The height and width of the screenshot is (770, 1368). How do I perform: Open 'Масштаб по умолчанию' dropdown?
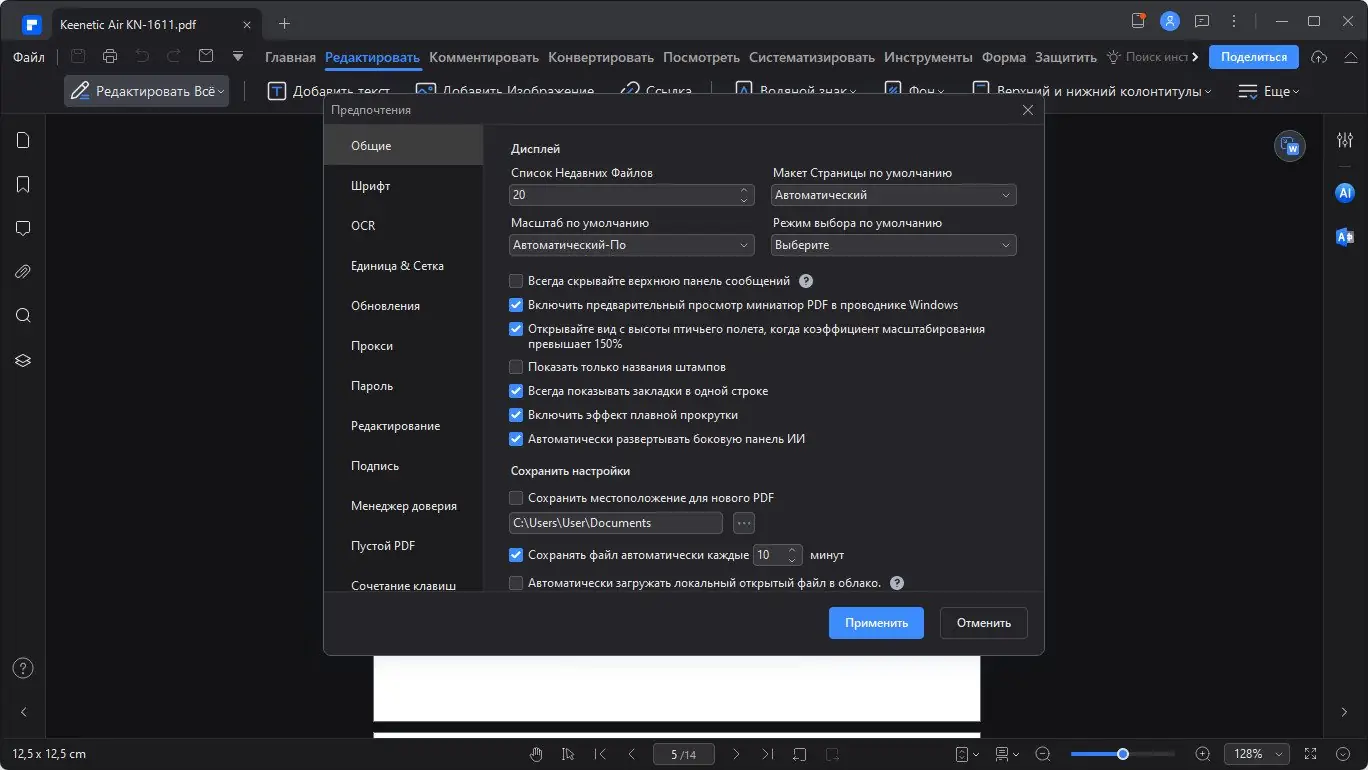coord(632,245)
